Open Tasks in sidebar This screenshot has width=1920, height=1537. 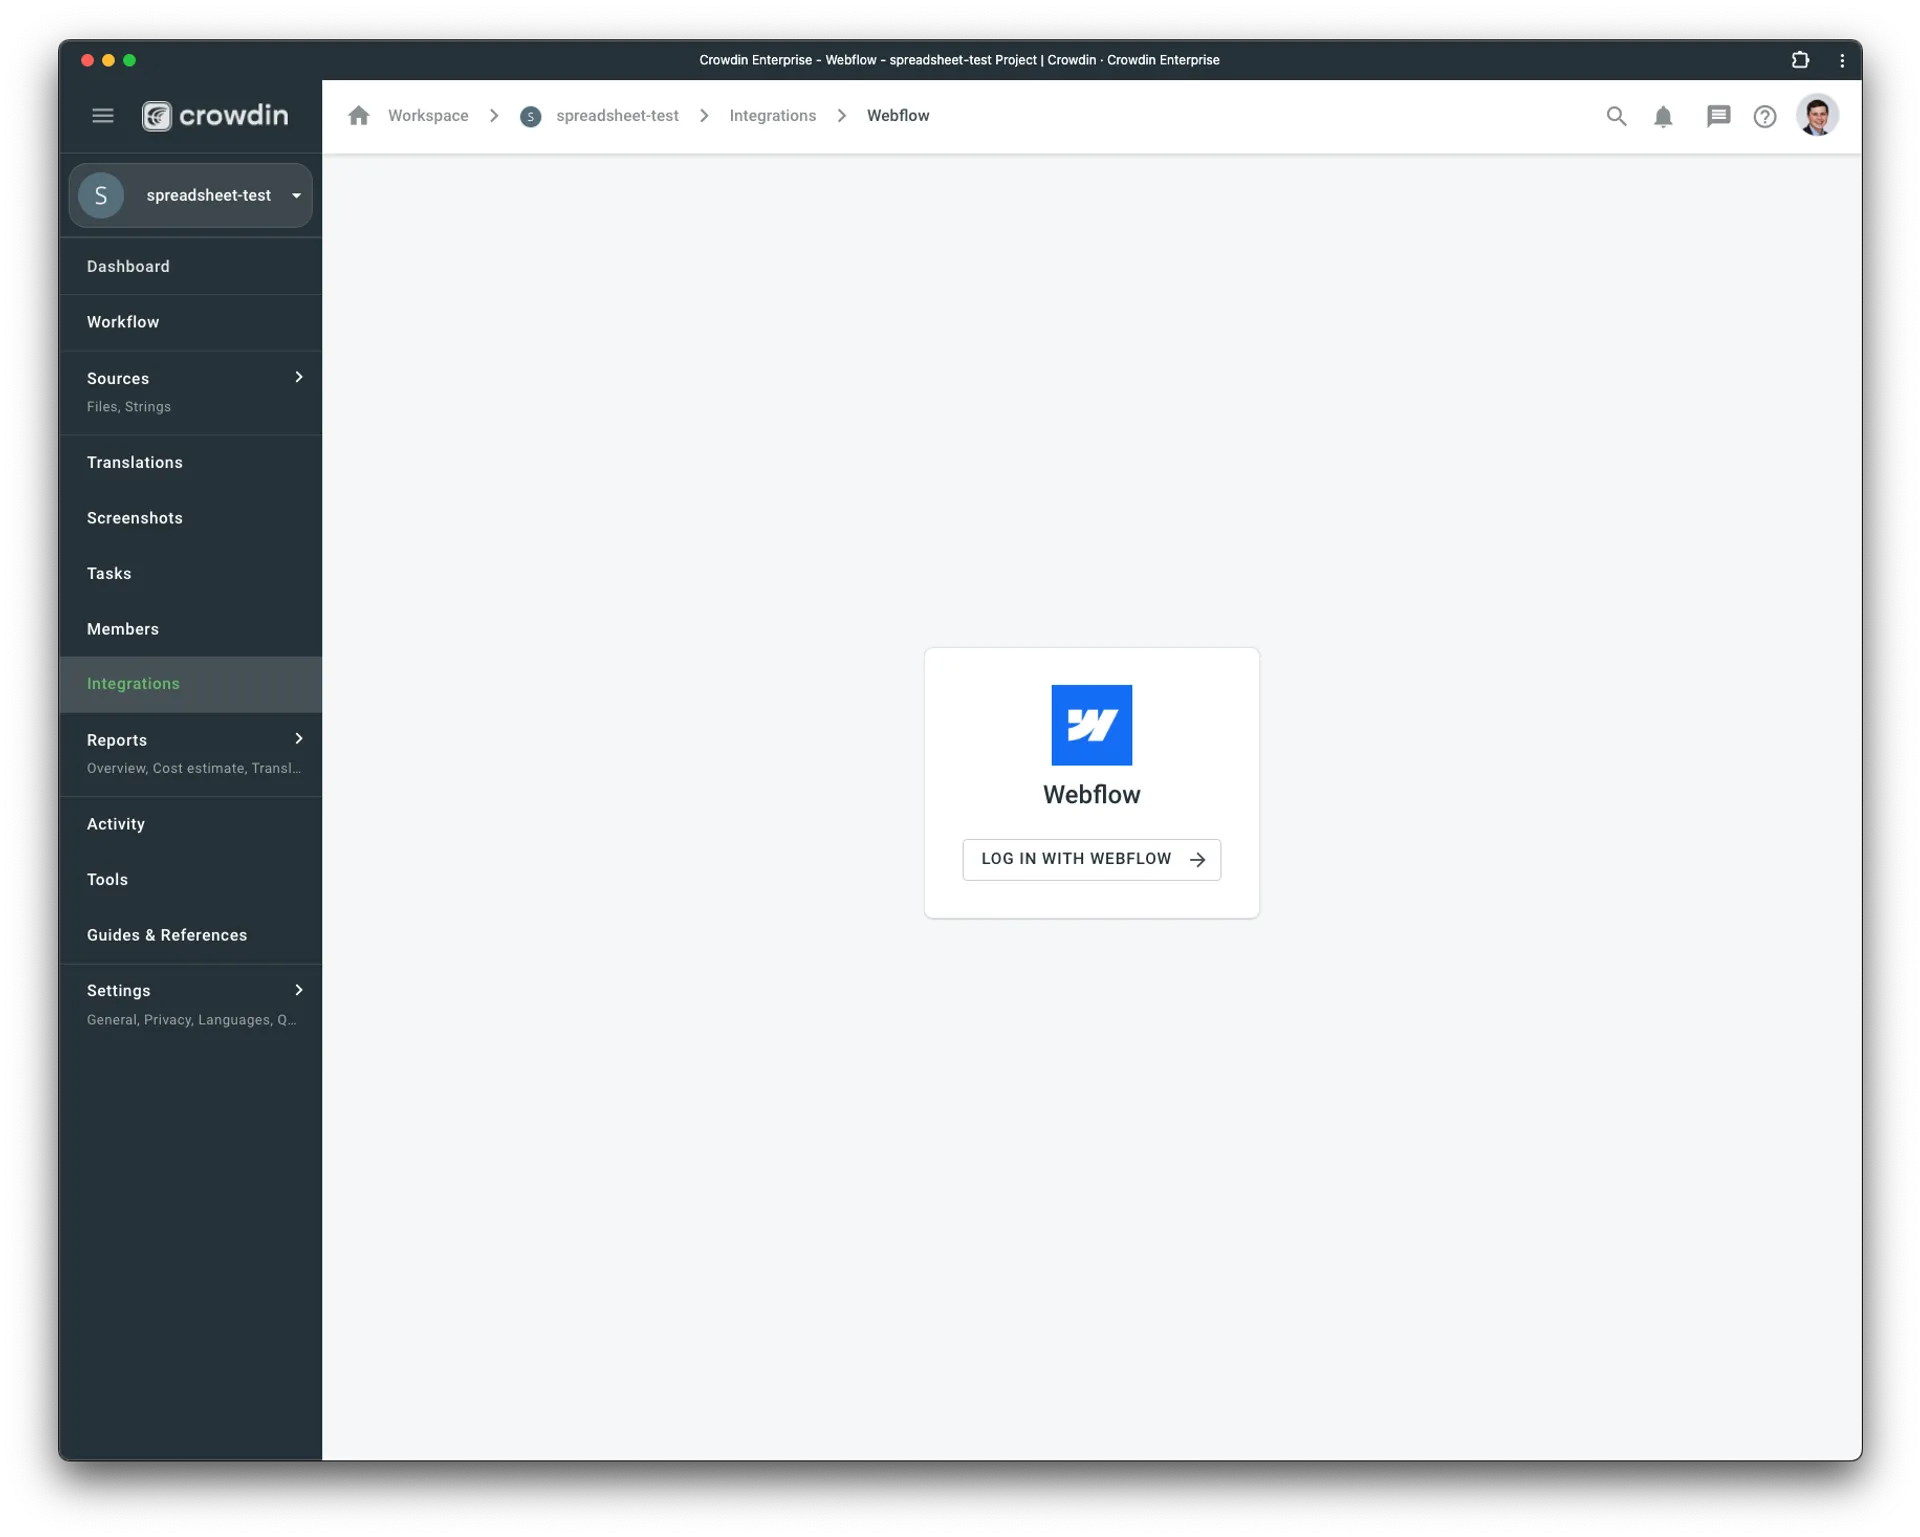tap(190, 573)
